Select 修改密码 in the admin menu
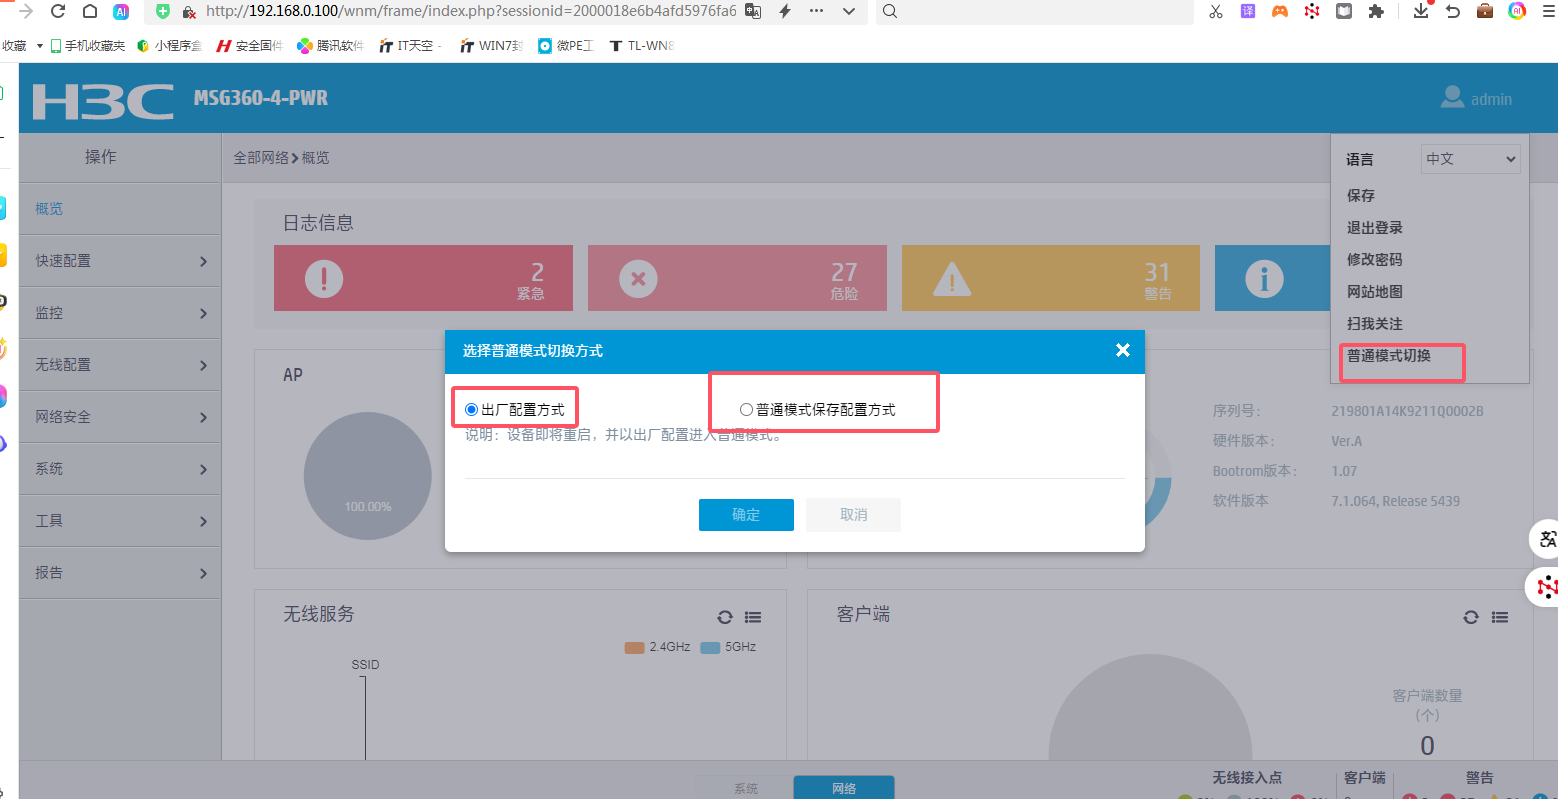1558x799 pixels. [1375, 259]
